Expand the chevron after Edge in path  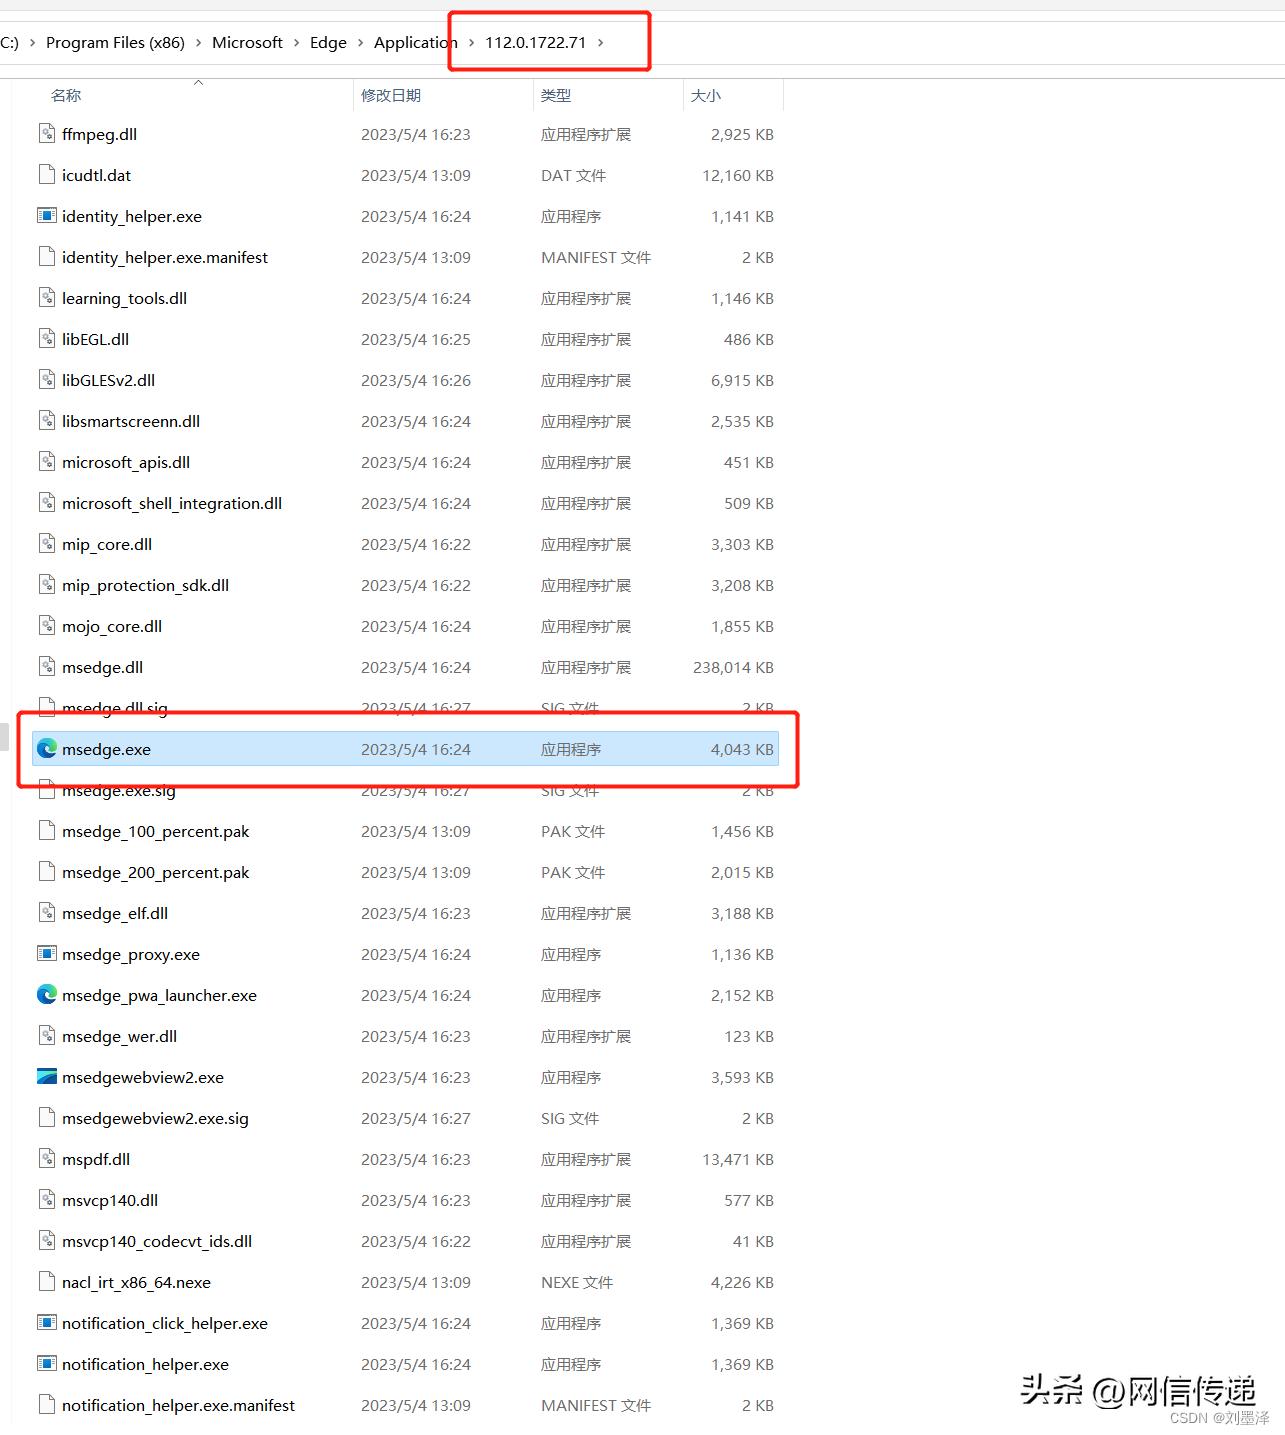click(x=359, y=42)
